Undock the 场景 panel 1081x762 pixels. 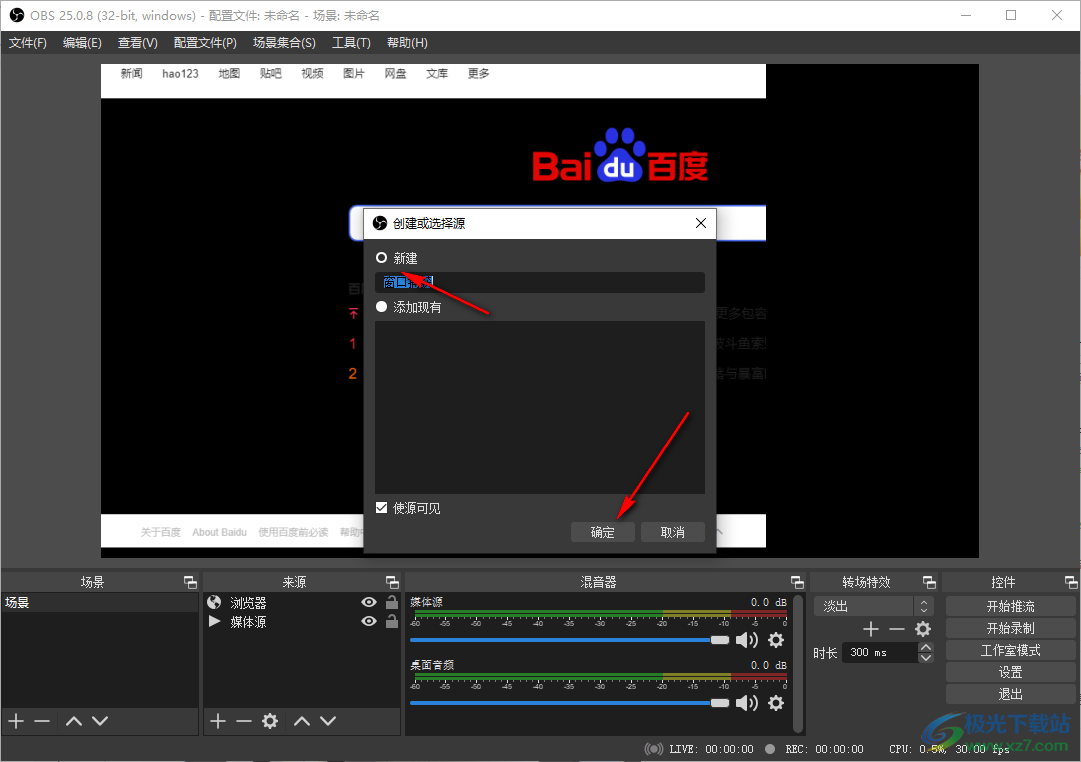[x=190, y=583]
